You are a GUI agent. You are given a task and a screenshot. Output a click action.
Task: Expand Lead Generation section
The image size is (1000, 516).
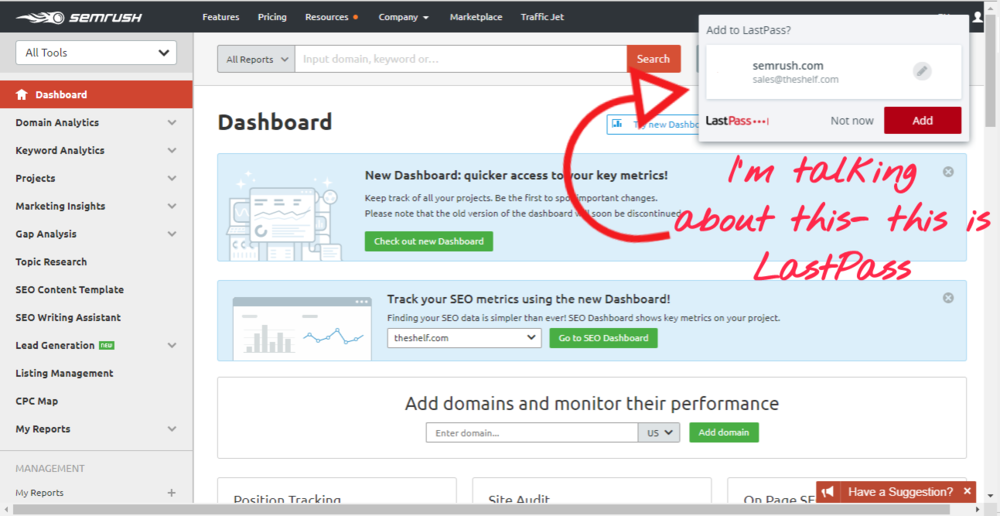[172, 345]
